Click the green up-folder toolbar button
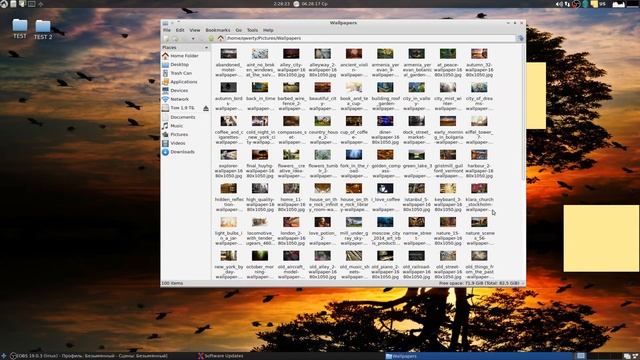640x360 pixels. 211,38
